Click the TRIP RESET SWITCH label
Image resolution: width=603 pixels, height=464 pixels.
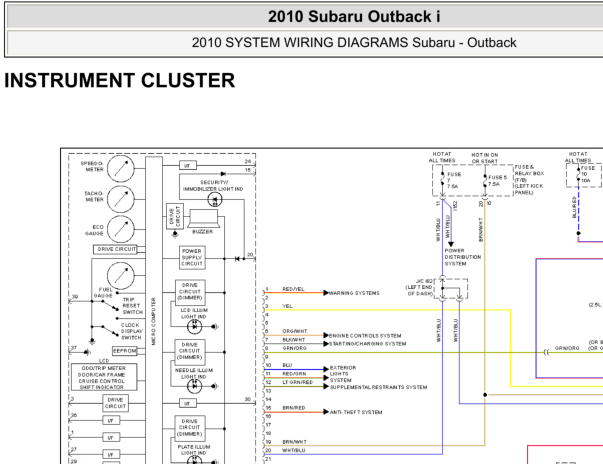pos(132,306)
